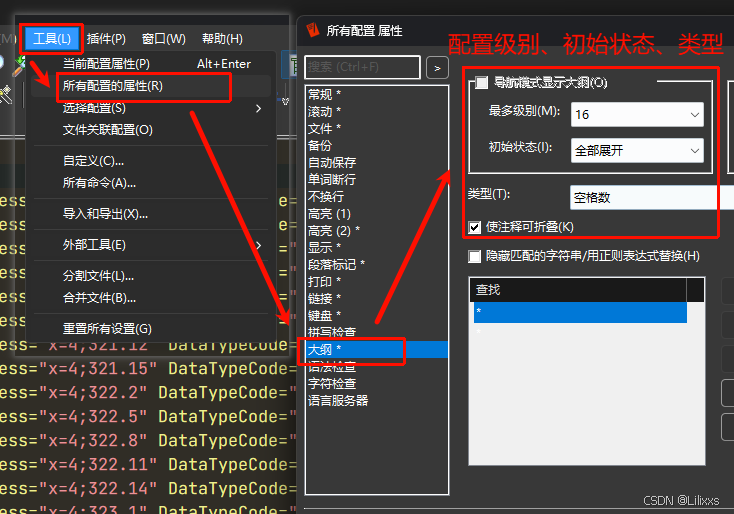
Task: Select the highlighted 大纲 category
Action: (376, 350)
